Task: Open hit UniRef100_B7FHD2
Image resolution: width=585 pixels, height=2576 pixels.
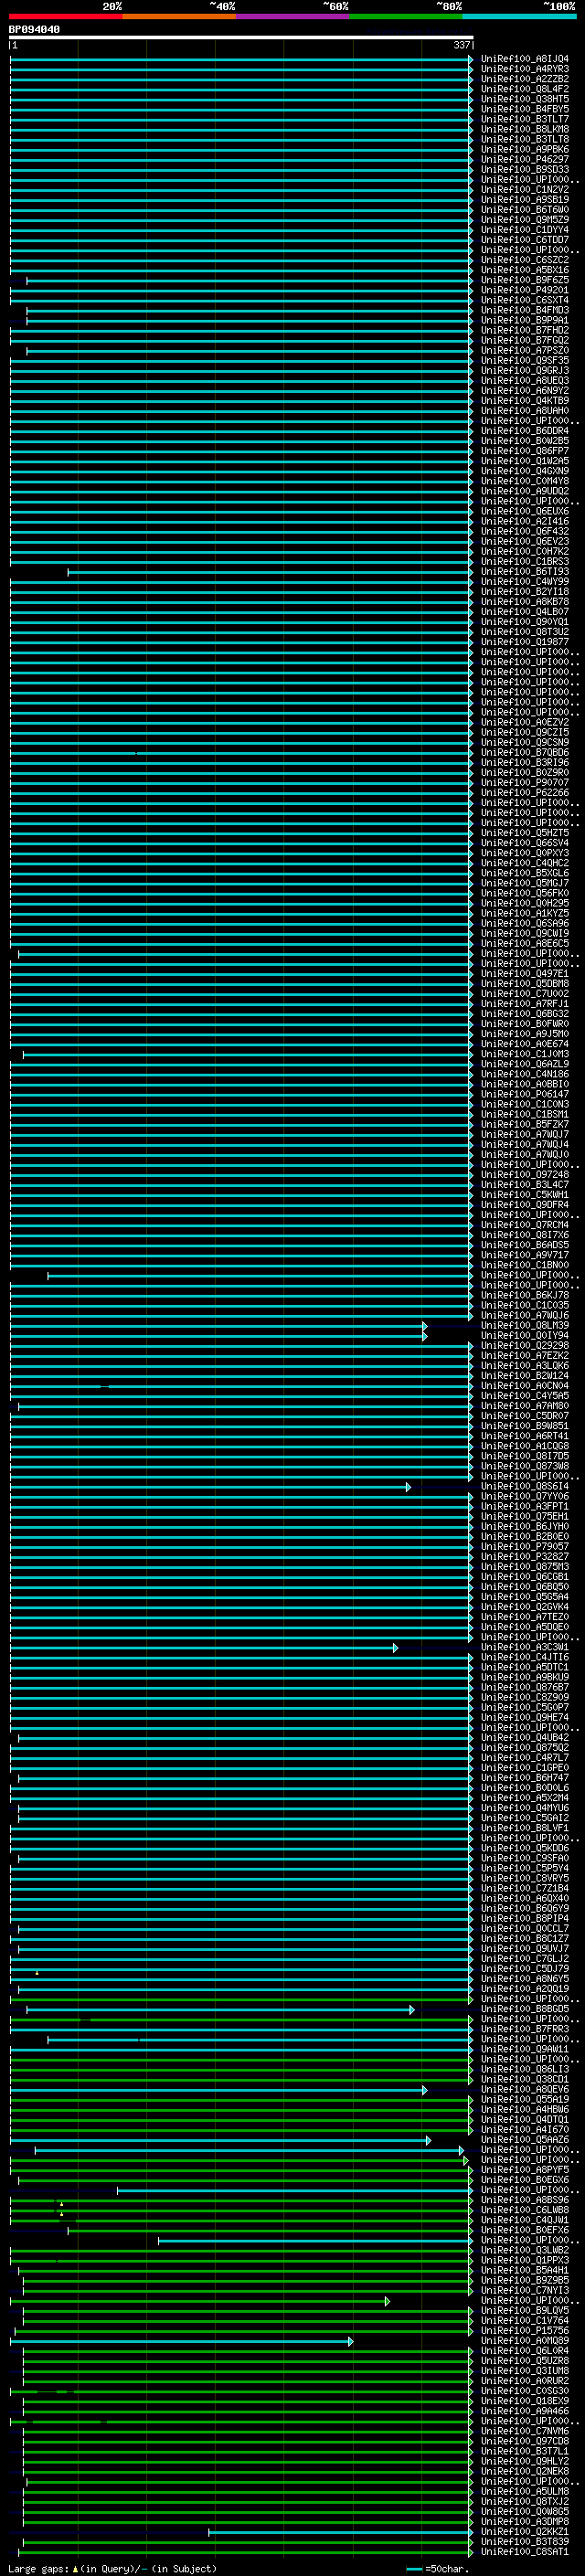Action: [525, 331]
